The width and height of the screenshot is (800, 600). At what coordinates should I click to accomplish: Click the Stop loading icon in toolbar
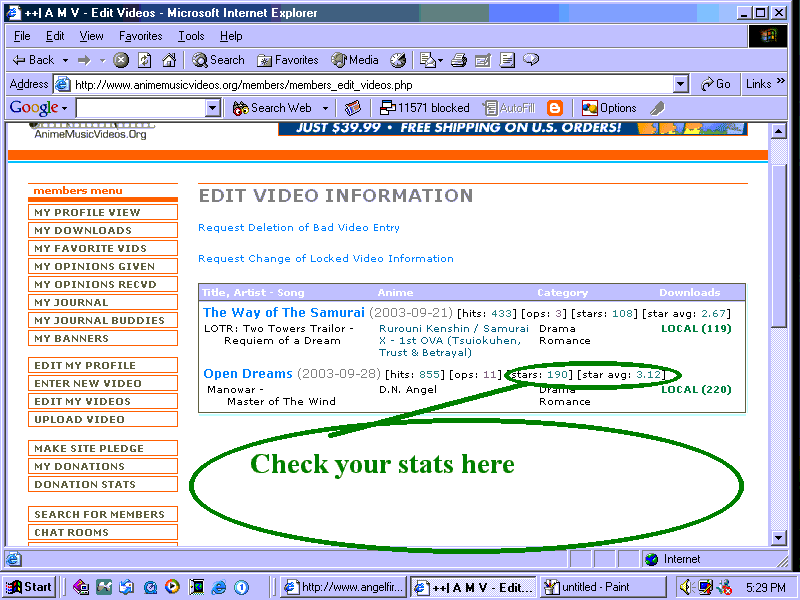tap(121, 60)
